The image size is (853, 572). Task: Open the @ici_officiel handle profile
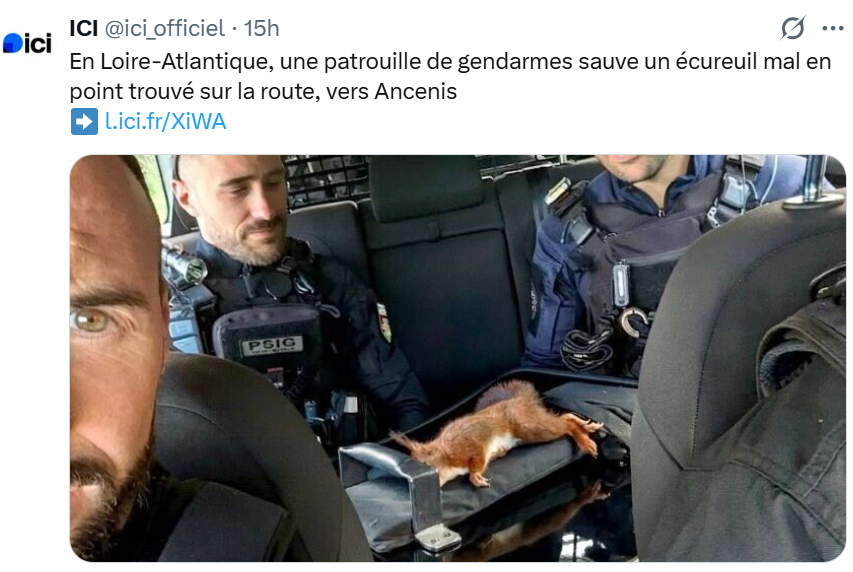[x=164, y=28]
